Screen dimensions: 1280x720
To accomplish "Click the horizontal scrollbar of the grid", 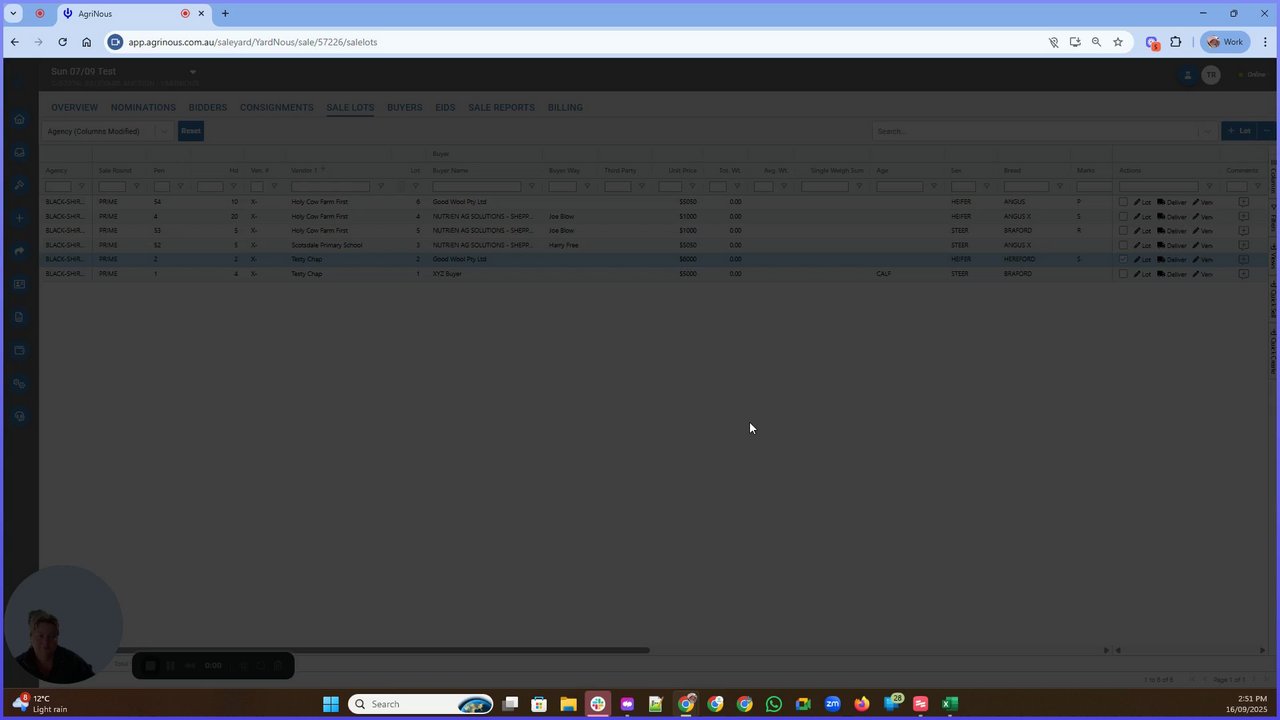I will pos(383,650).
